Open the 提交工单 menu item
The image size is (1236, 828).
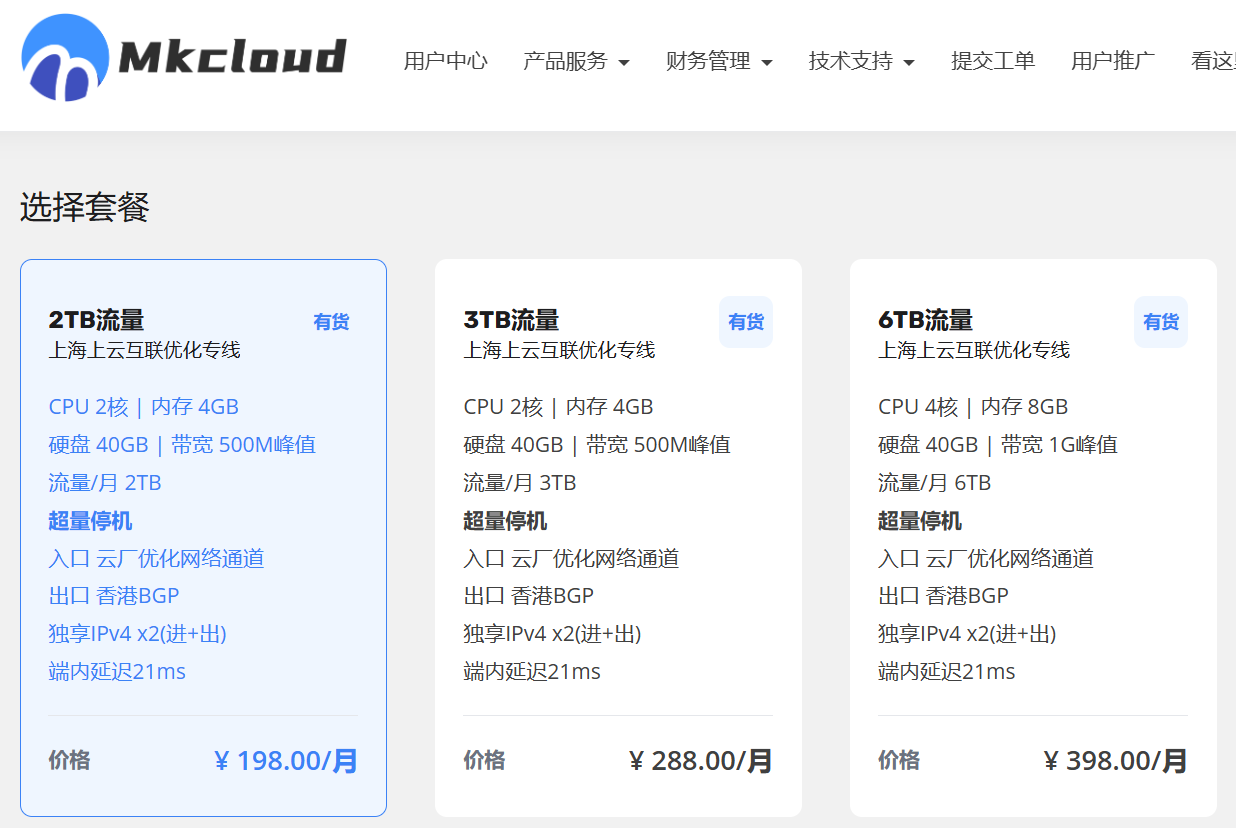coord(992,61)
